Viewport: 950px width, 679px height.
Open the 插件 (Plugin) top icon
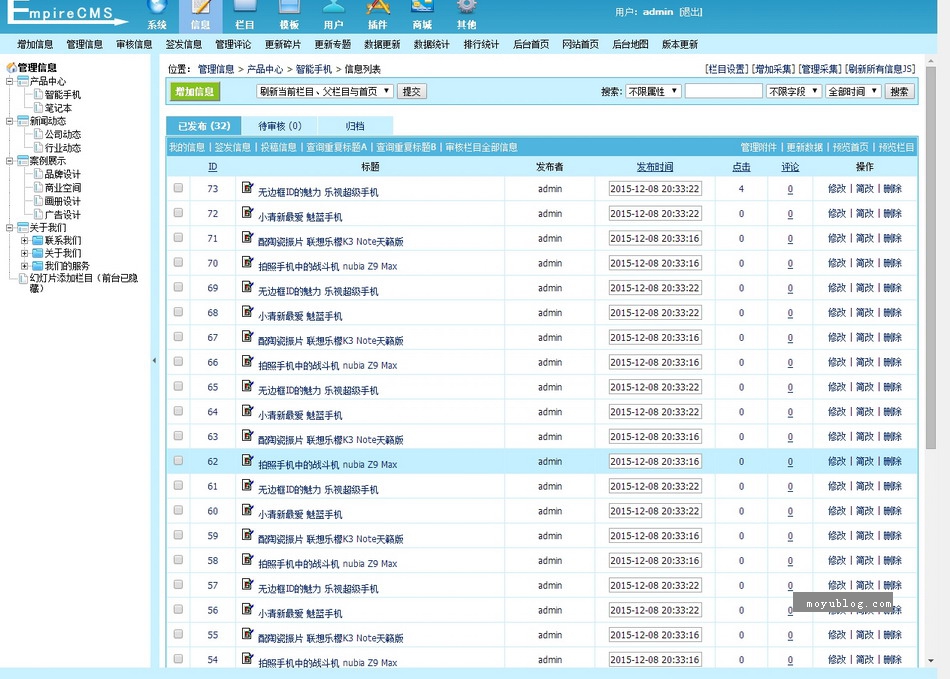tap(377, 14)
